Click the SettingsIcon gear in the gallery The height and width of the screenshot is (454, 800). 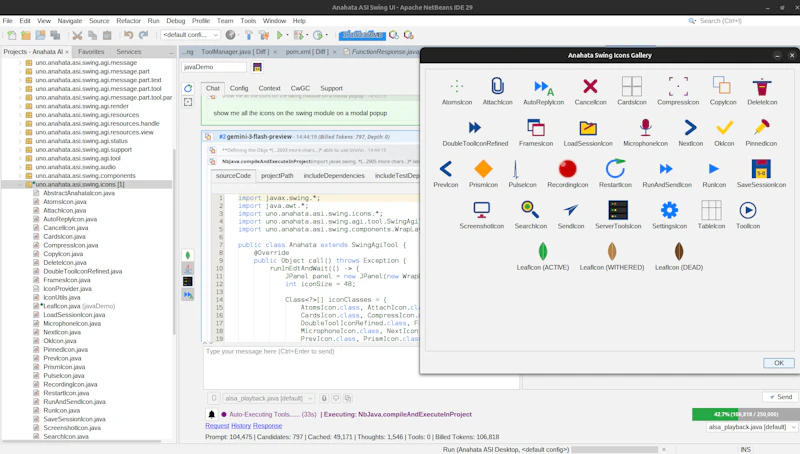[x=669, y=210]
